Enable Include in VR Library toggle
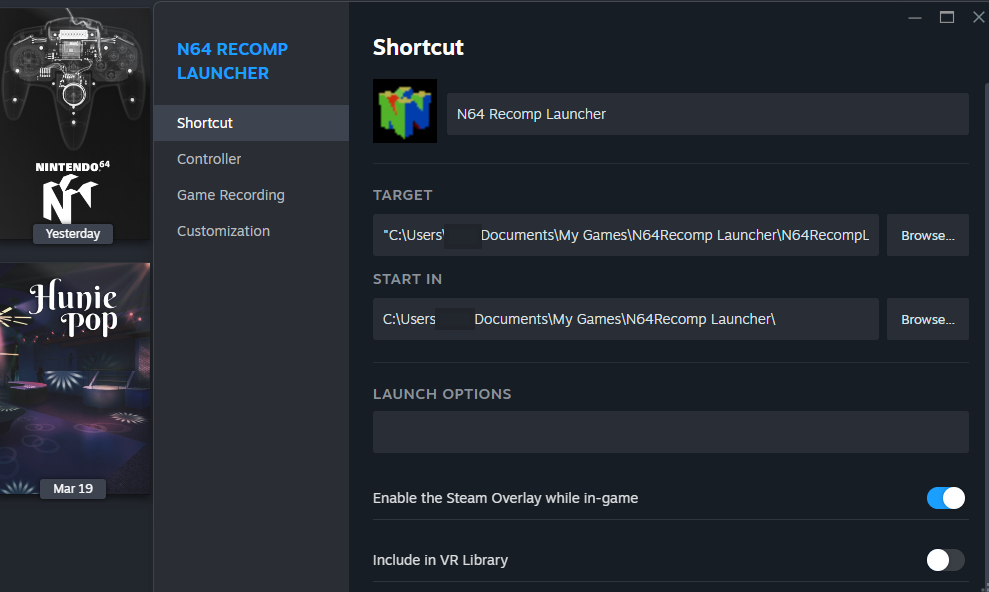The height and width of the screenshot is (592, 989). (945, 560)
